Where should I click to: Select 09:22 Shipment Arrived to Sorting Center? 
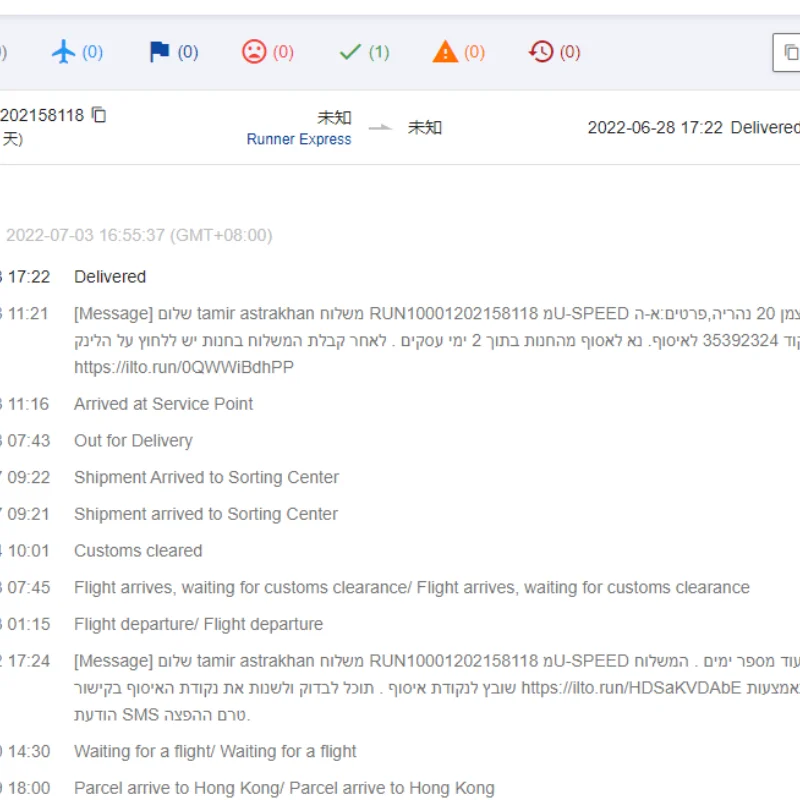point(169,477)
